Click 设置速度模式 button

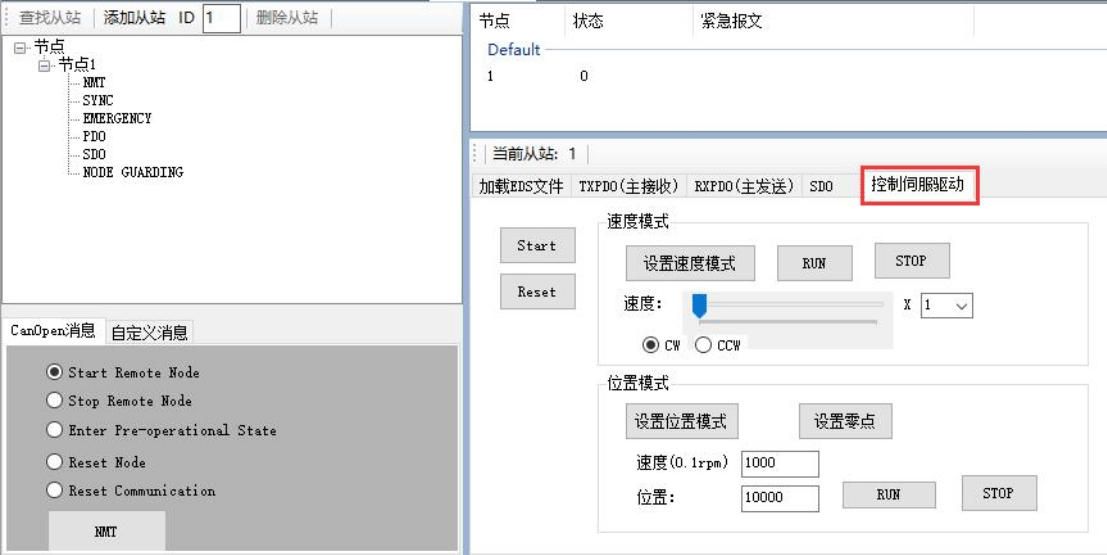[x=689, y=263]
